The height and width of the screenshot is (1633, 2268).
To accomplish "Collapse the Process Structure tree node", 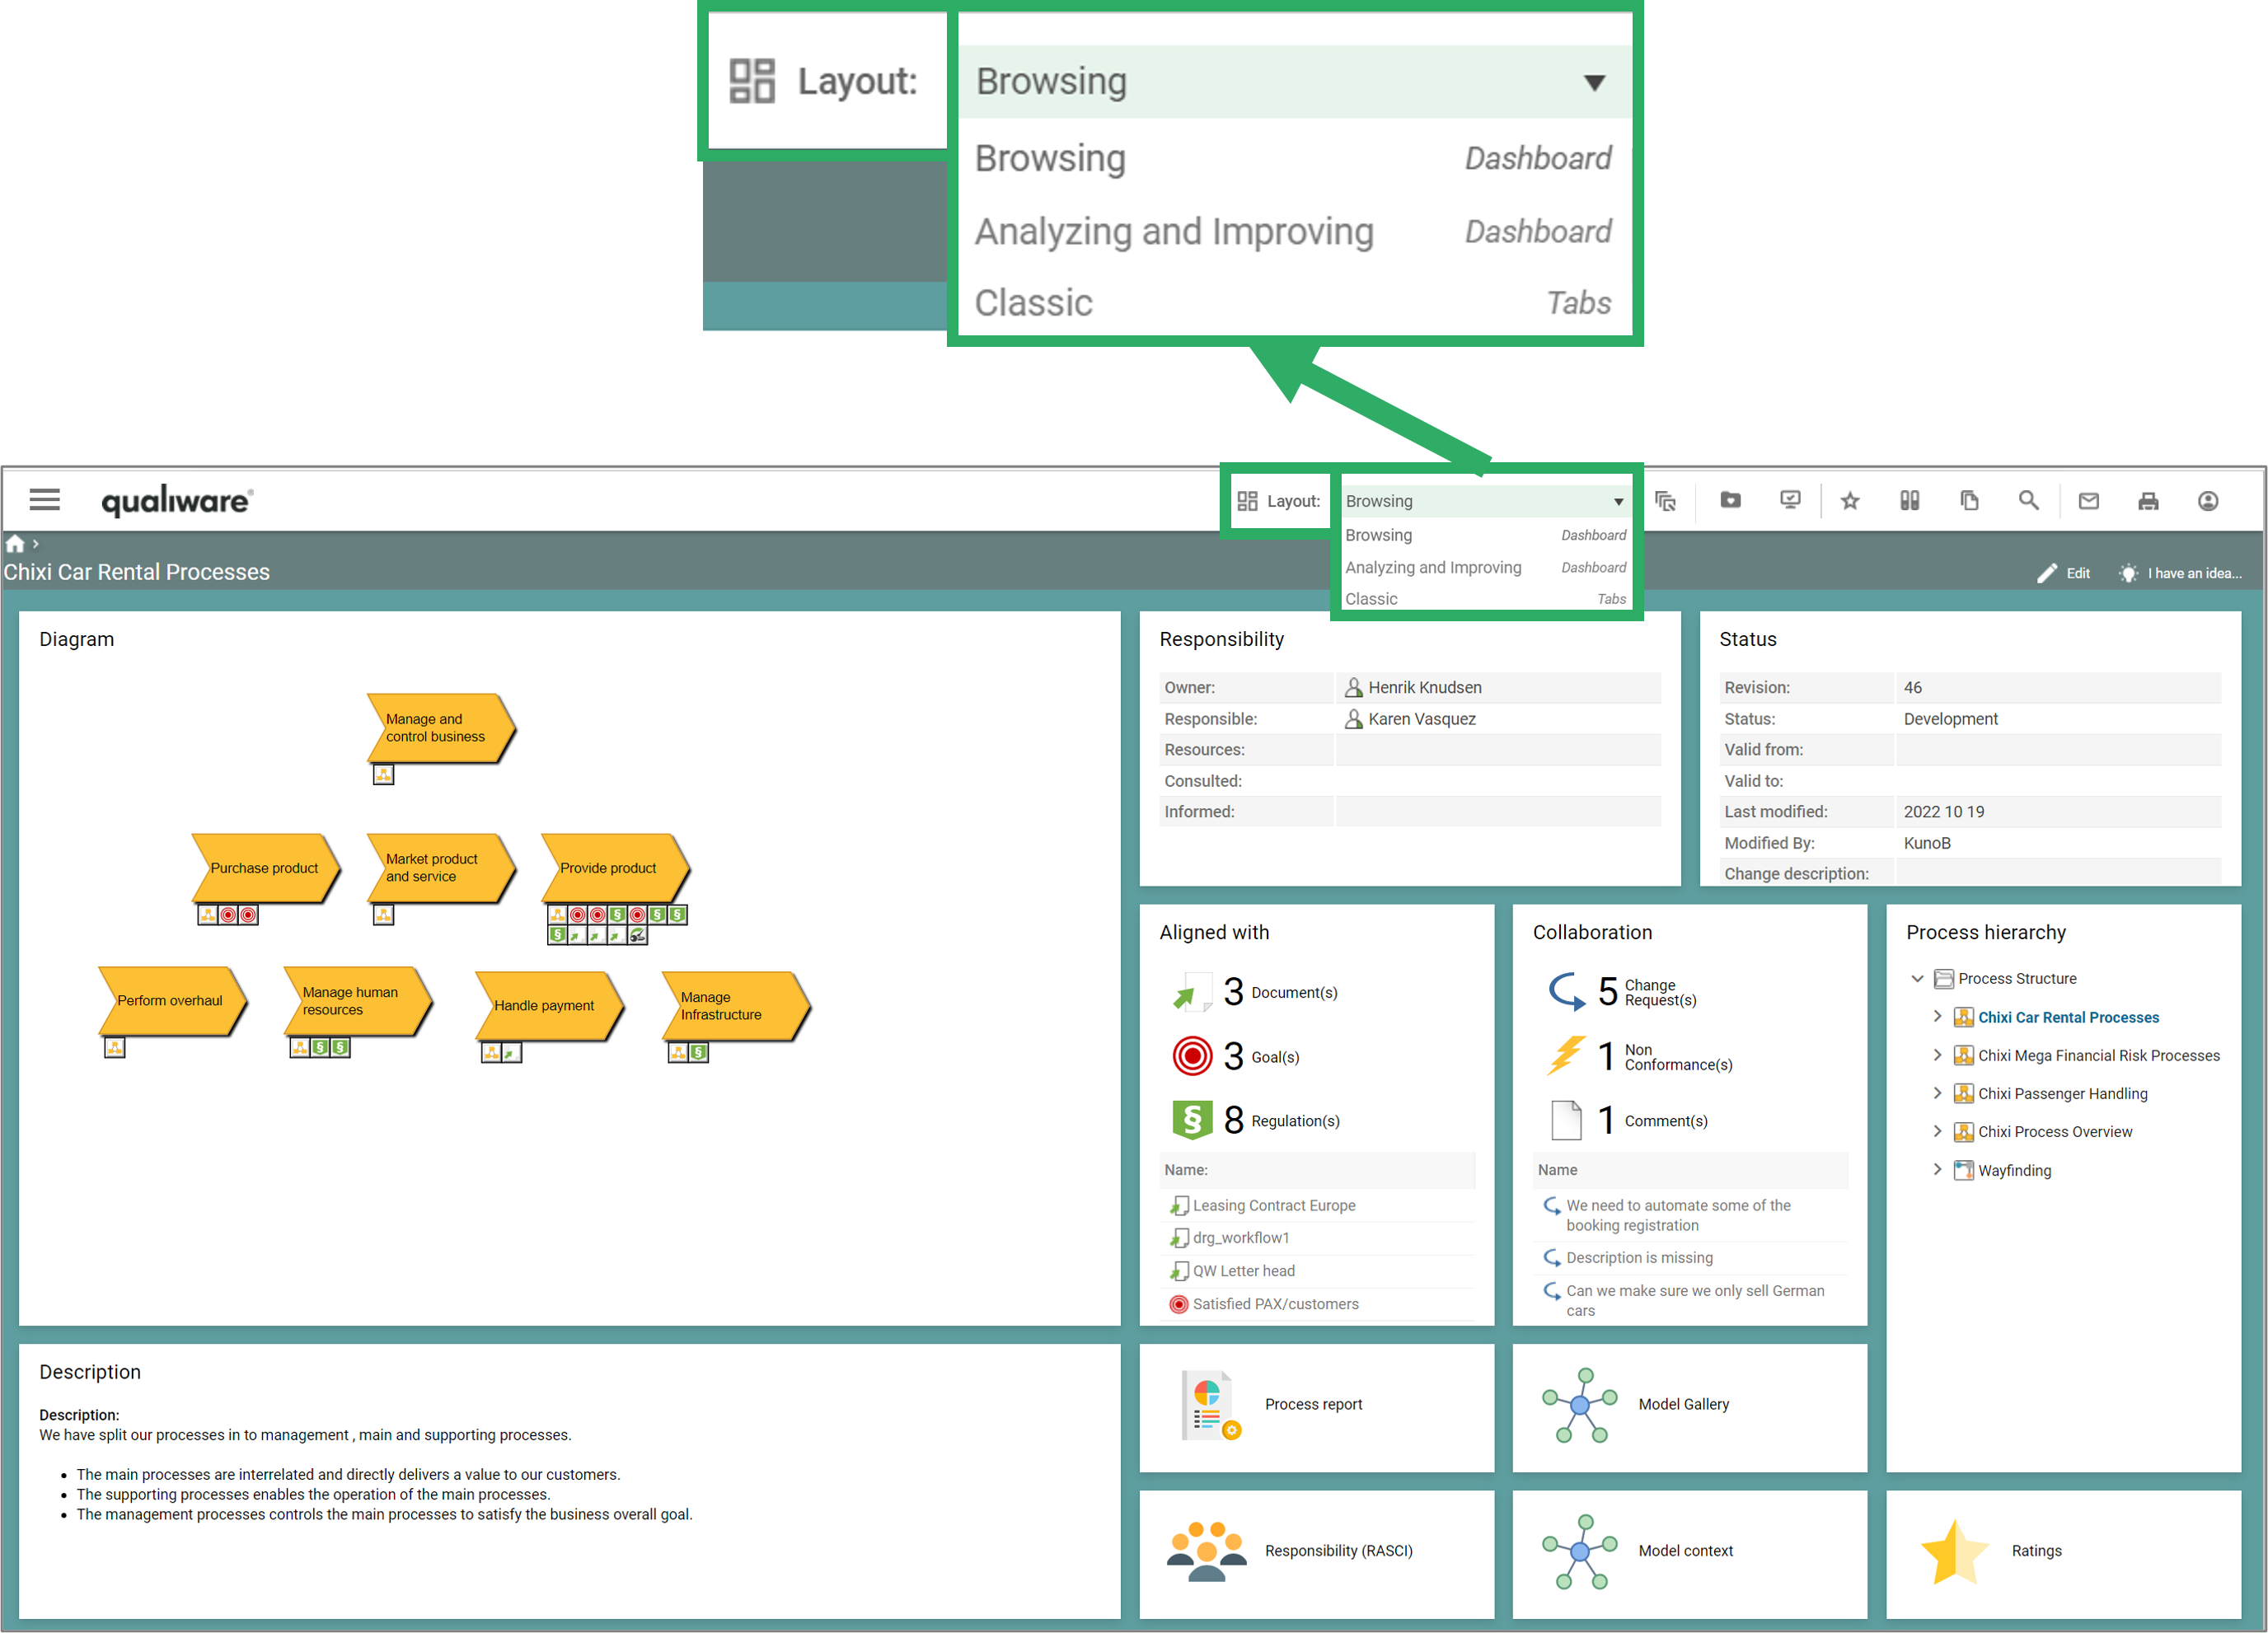I will [1917, 979].
